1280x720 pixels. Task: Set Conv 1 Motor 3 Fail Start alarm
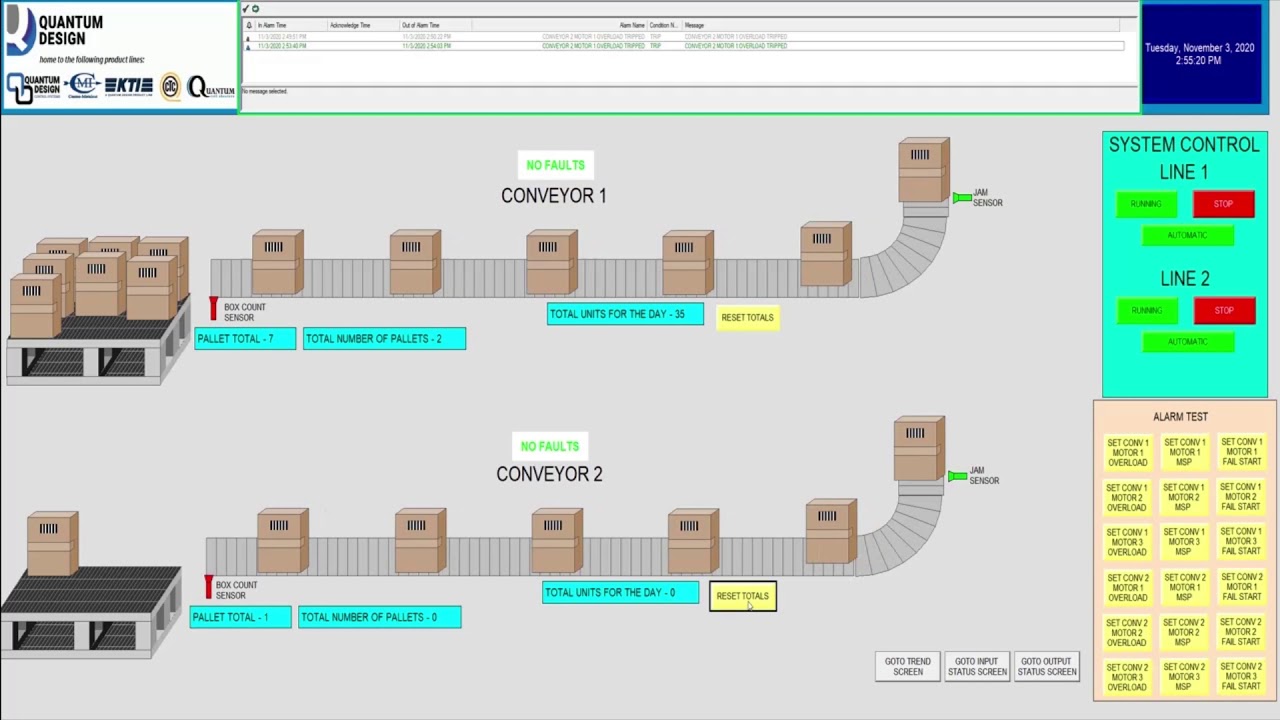pos(1241,542)
